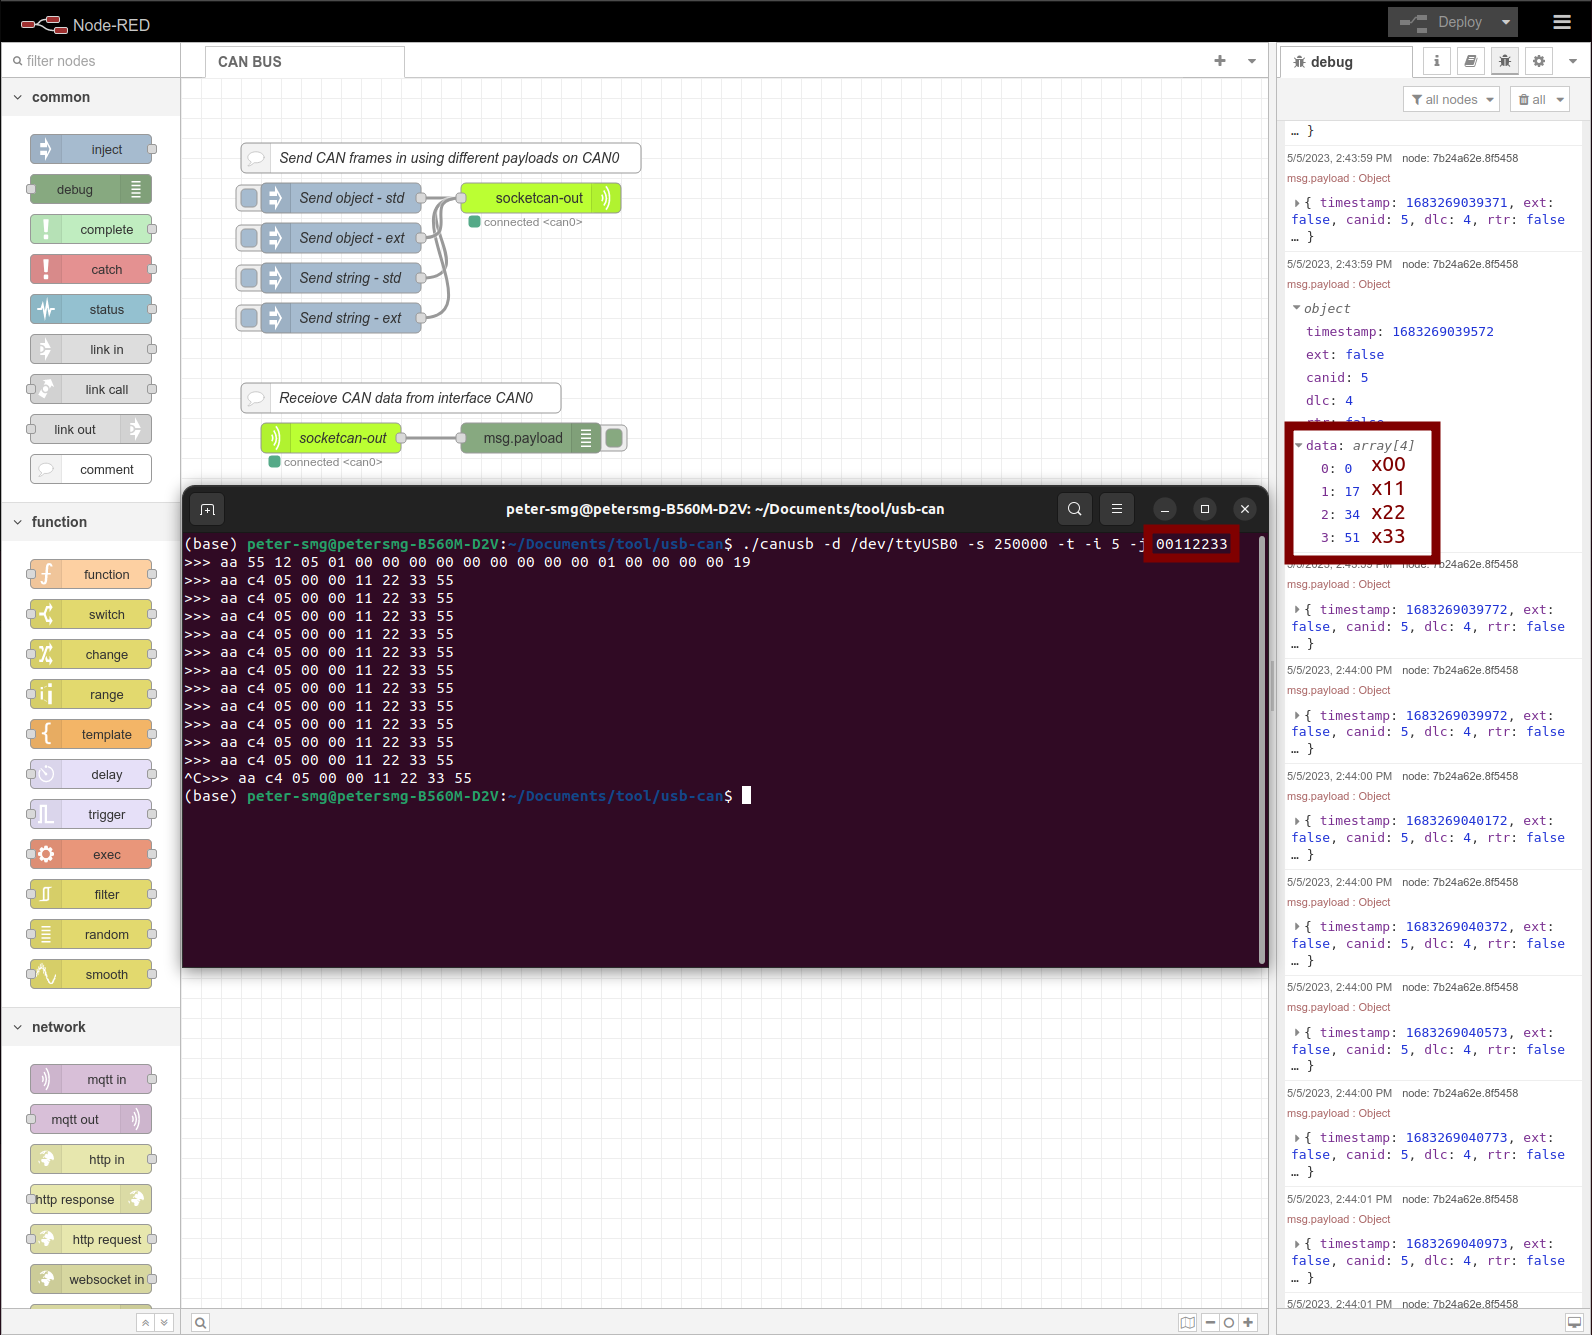Open debug output in new window icon
Screen dimensions: 1592x1335
click(1573, 1322)
